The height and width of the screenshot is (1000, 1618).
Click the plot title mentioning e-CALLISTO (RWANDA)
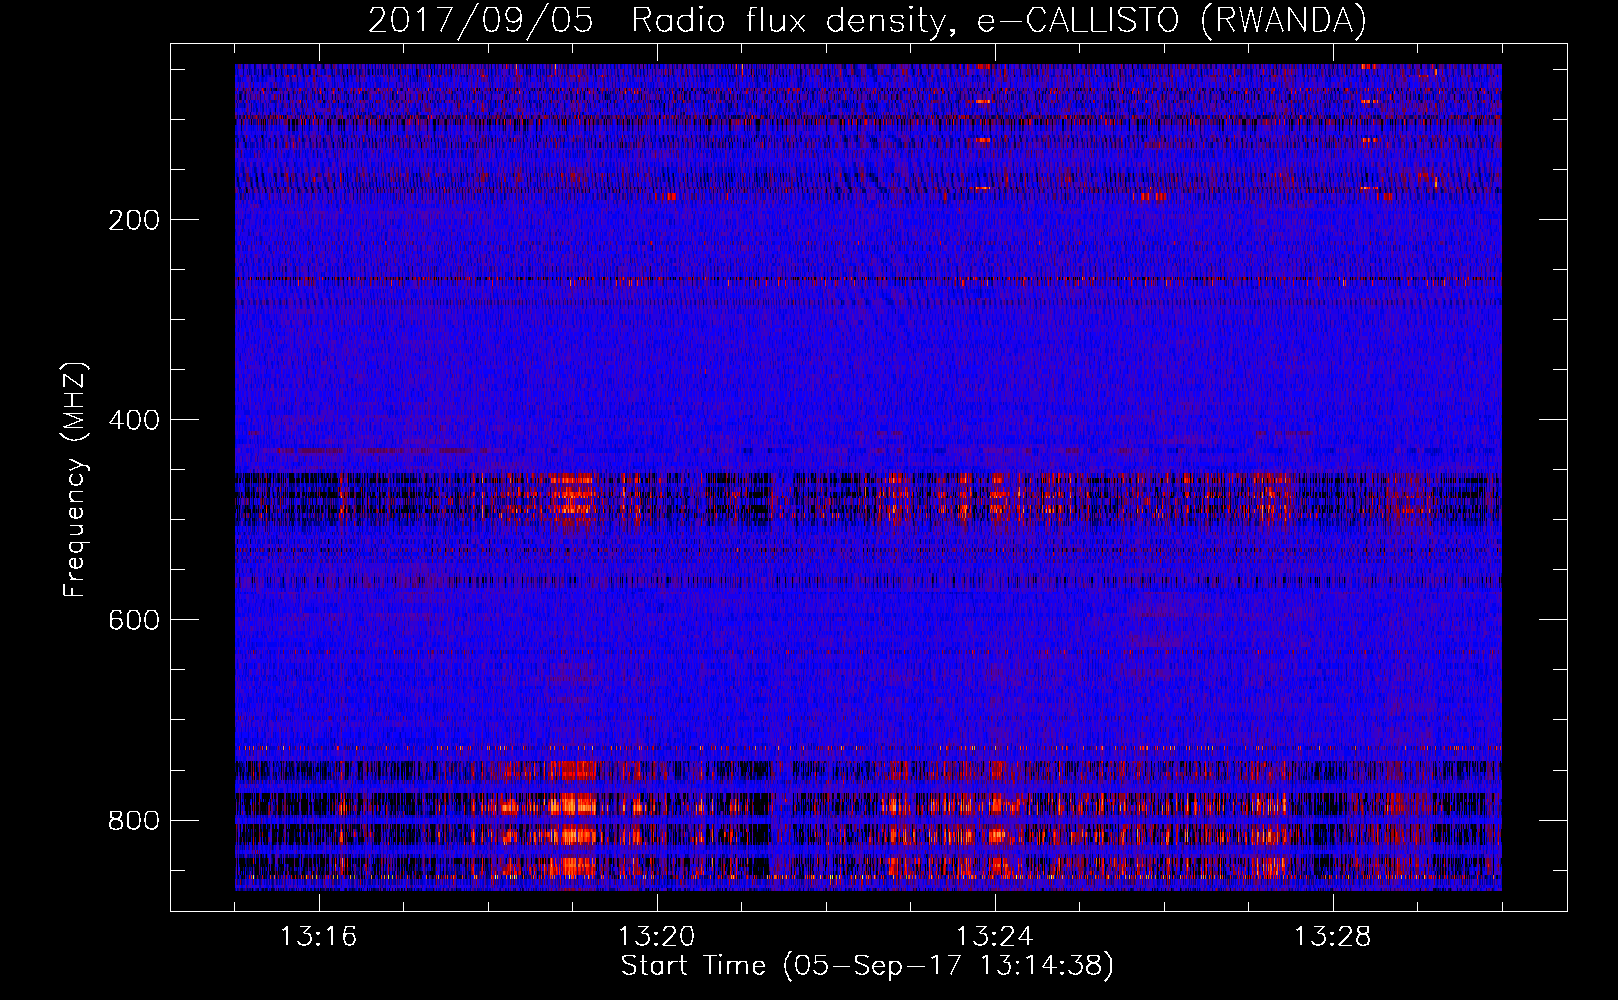pos(867,21)
